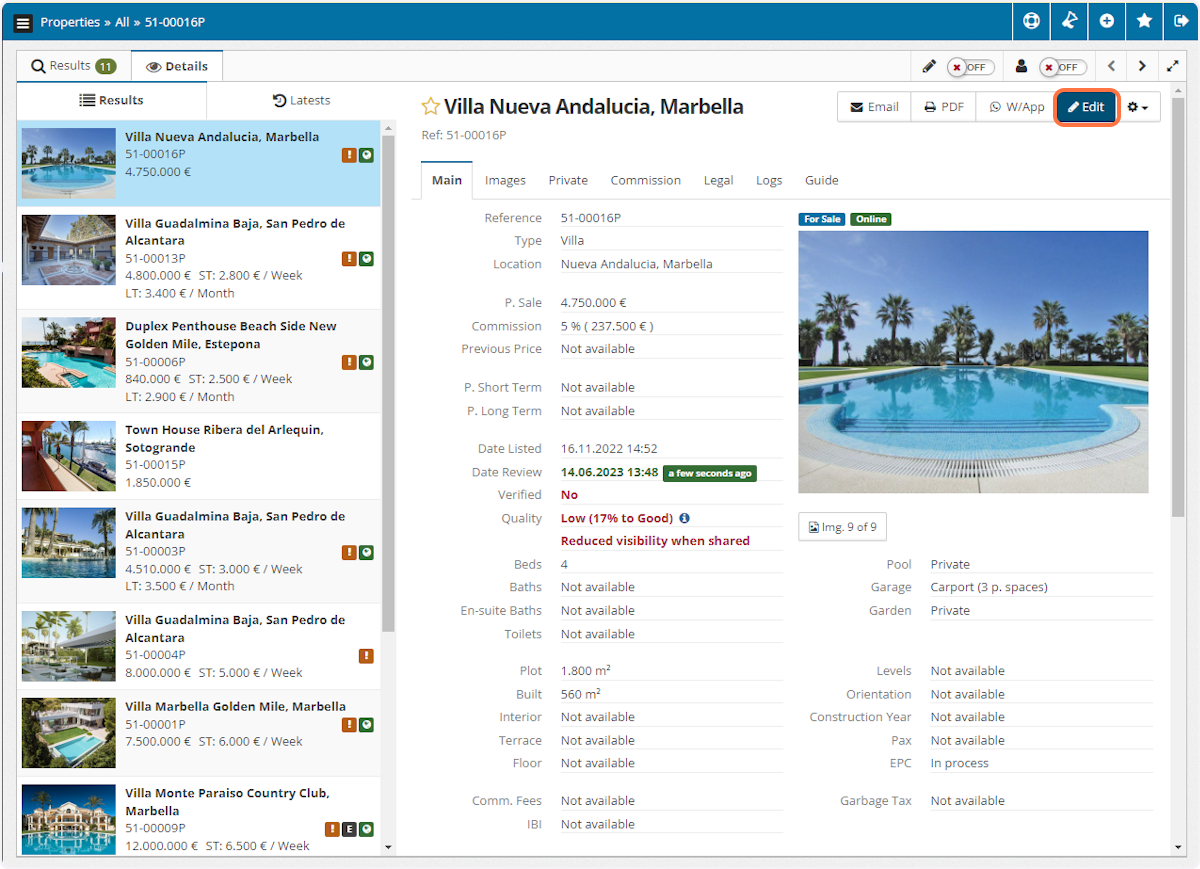Expand details panel to fullscreen
This screenshot has height=869, width=1200.
(x=1173, y=67)
